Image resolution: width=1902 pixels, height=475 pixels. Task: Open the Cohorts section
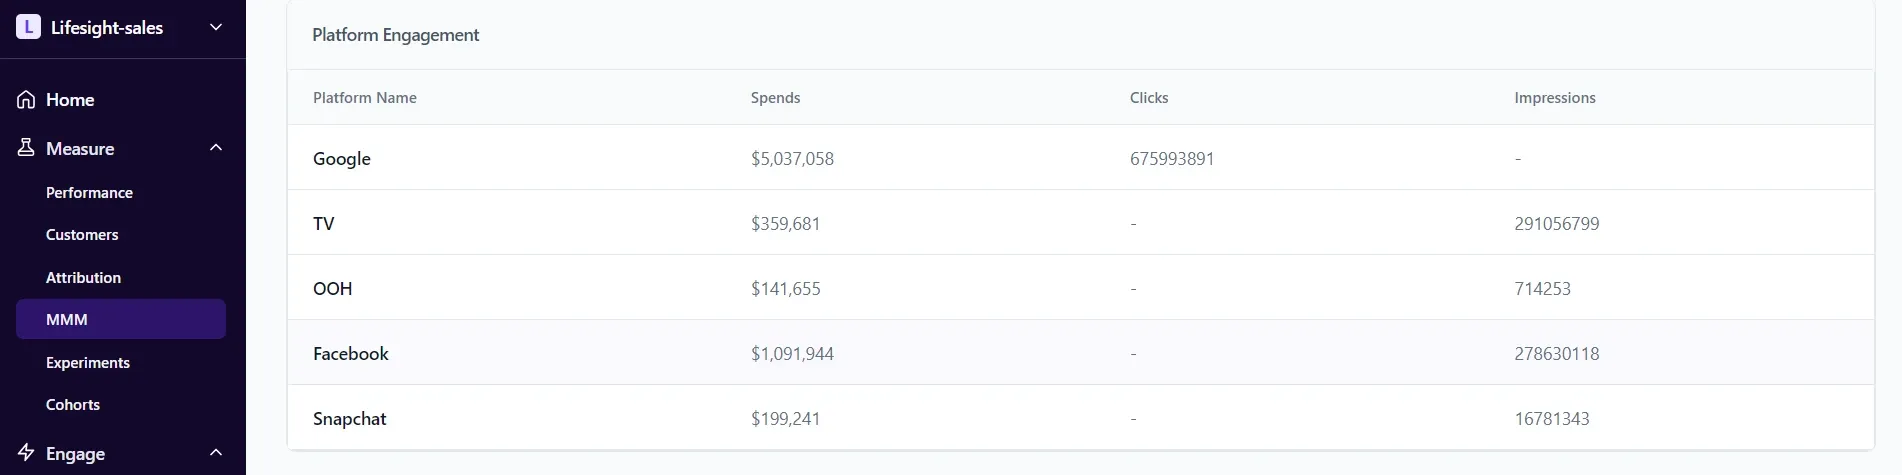pos(73,405)
